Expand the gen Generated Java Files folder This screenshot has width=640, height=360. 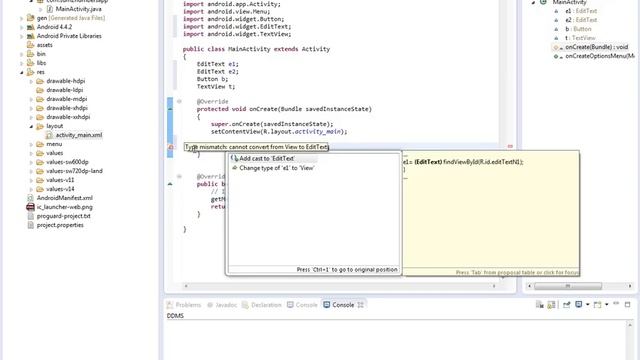click(22, 18)
